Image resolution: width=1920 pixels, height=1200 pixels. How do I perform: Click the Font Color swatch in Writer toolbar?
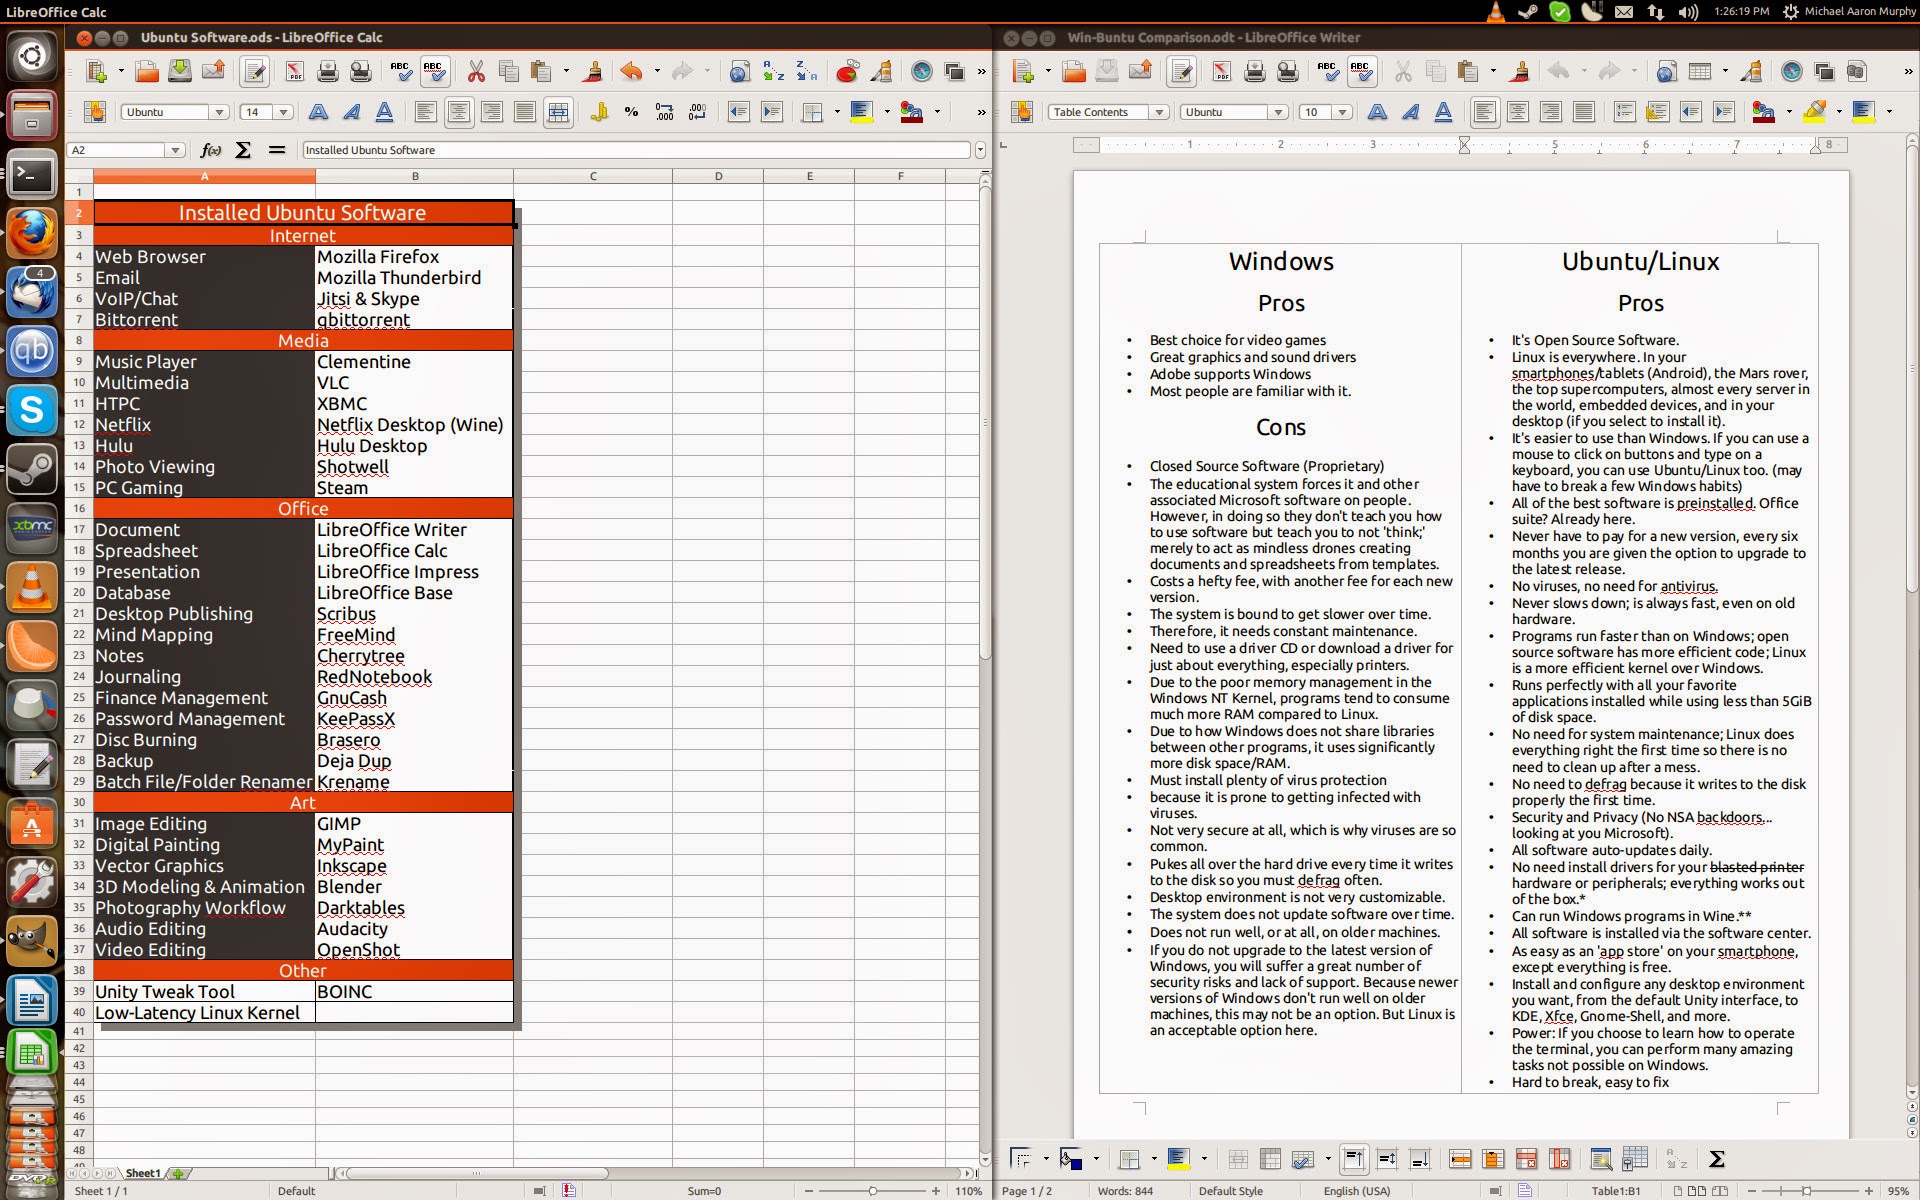[1765, 112]
